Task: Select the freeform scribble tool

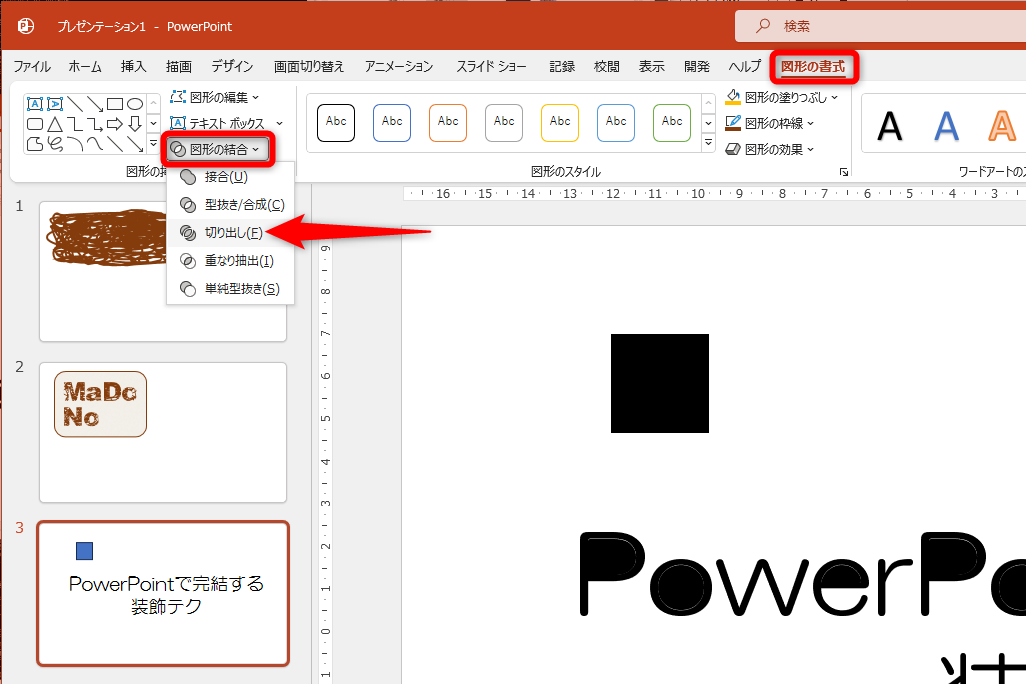Action: point(54,143)
